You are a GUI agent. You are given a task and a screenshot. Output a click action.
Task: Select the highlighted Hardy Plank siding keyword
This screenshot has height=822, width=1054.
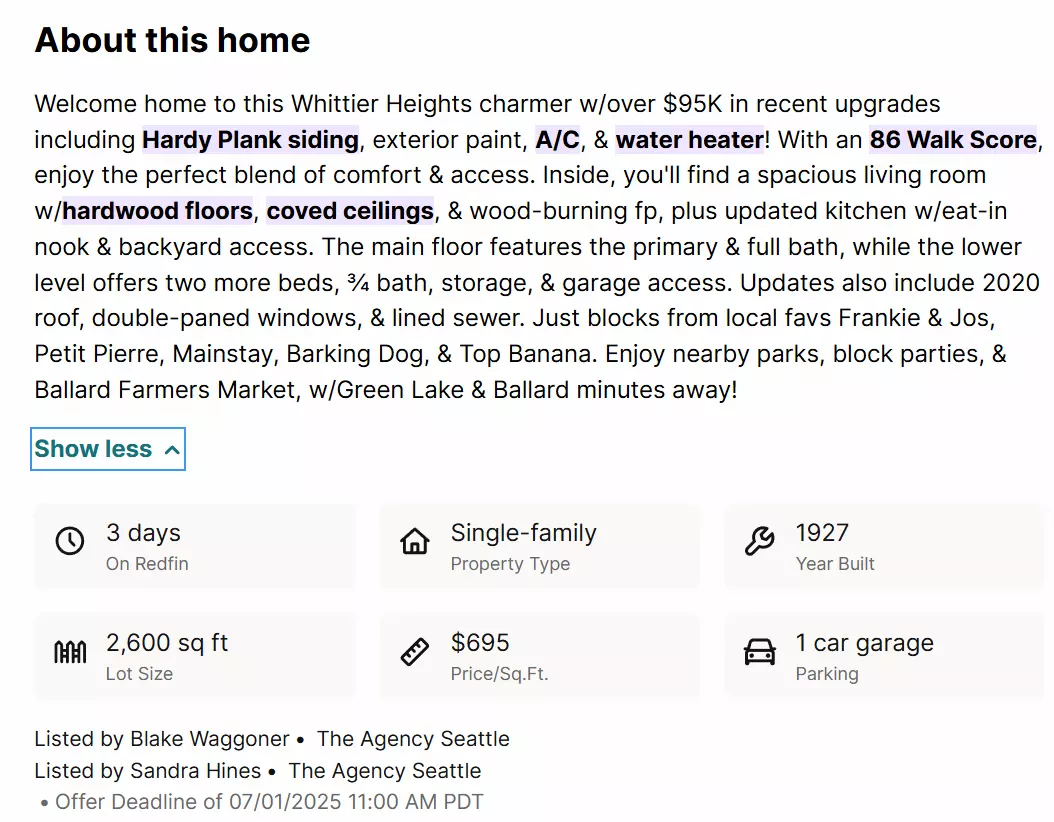coord(250,140)
